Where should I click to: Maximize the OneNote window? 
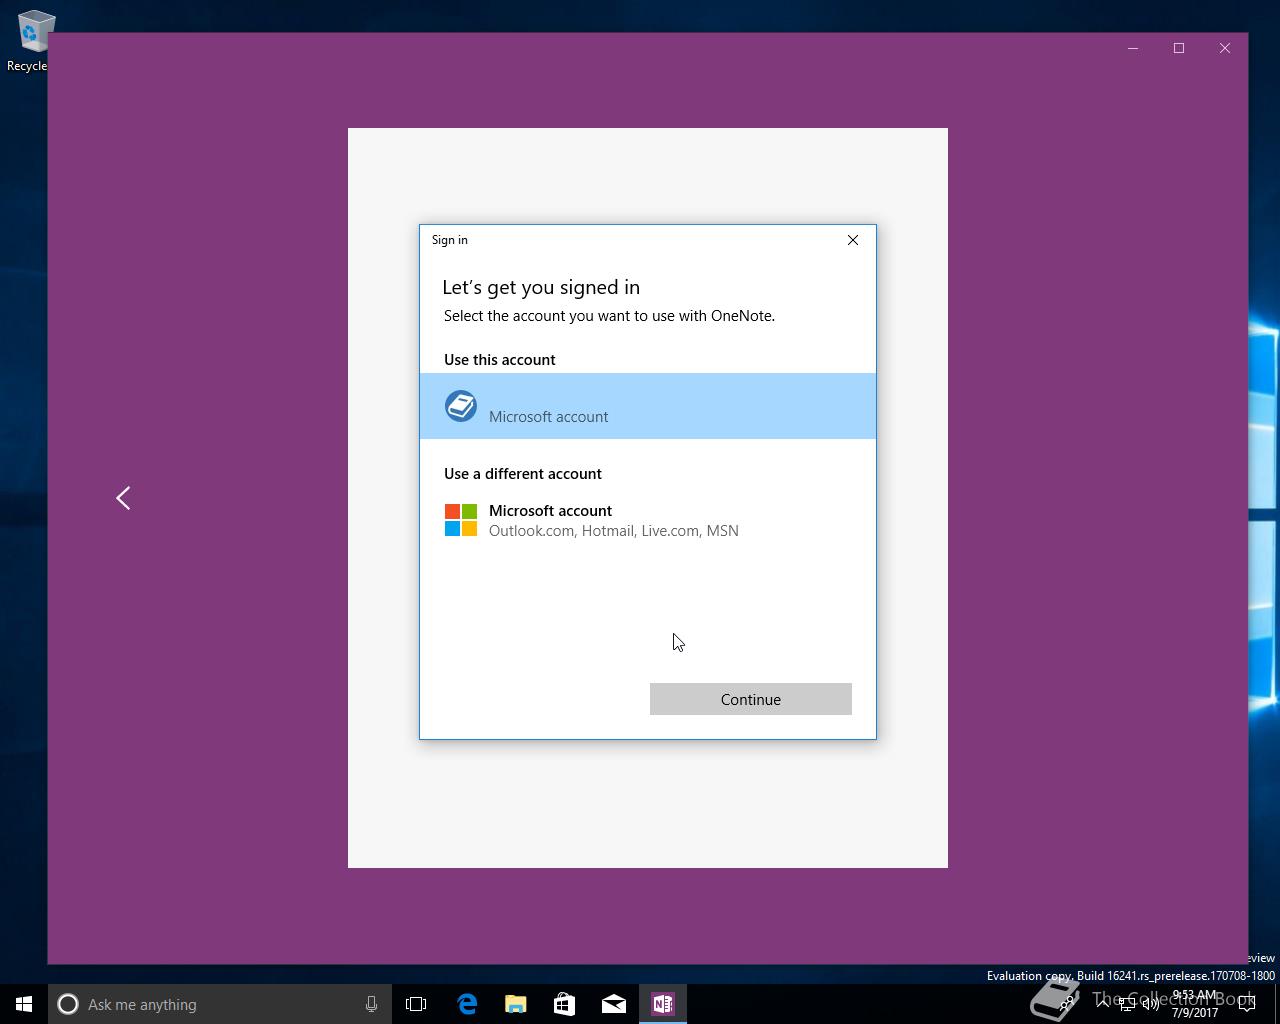pos(1179,48)
